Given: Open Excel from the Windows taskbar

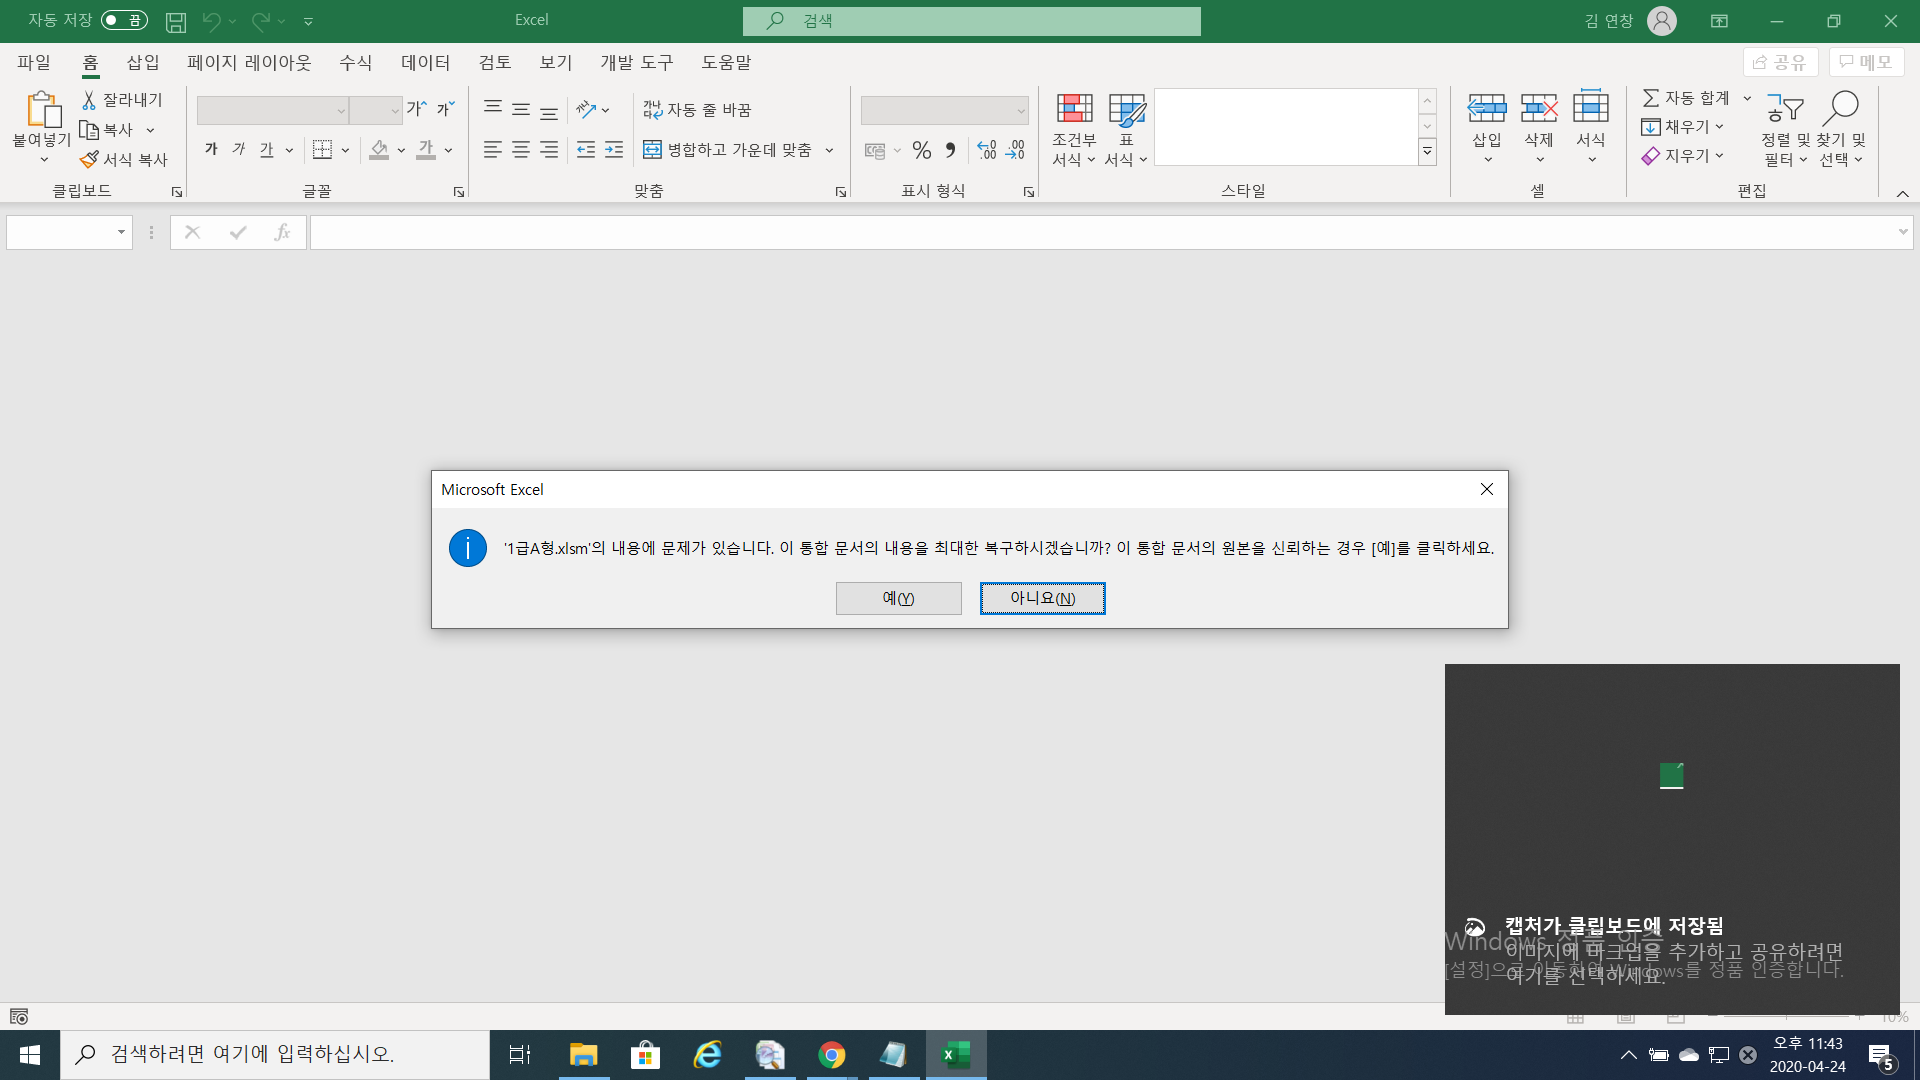Looking at the screenshot, I should (956, 1054).
